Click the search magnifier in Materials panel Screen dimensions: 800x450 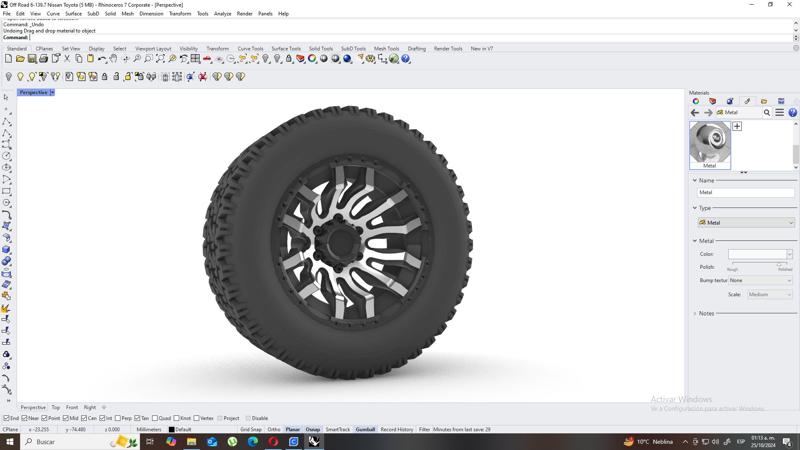(766, 113)
